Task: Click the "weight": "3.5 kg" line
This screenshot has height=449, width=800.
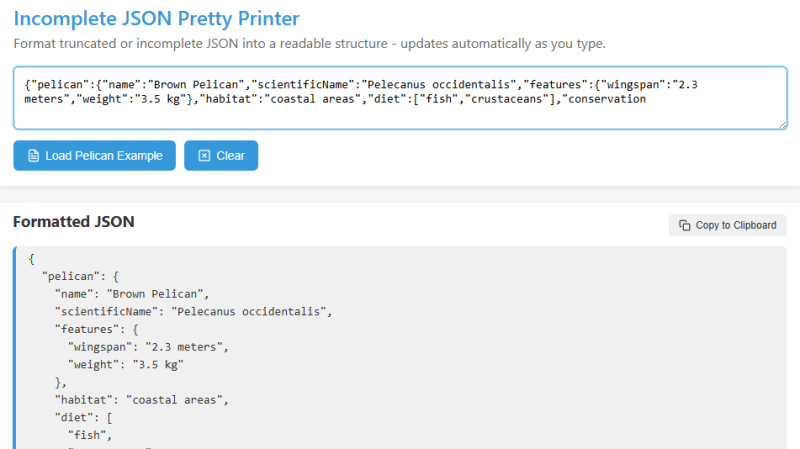Action: coord(125,365)
